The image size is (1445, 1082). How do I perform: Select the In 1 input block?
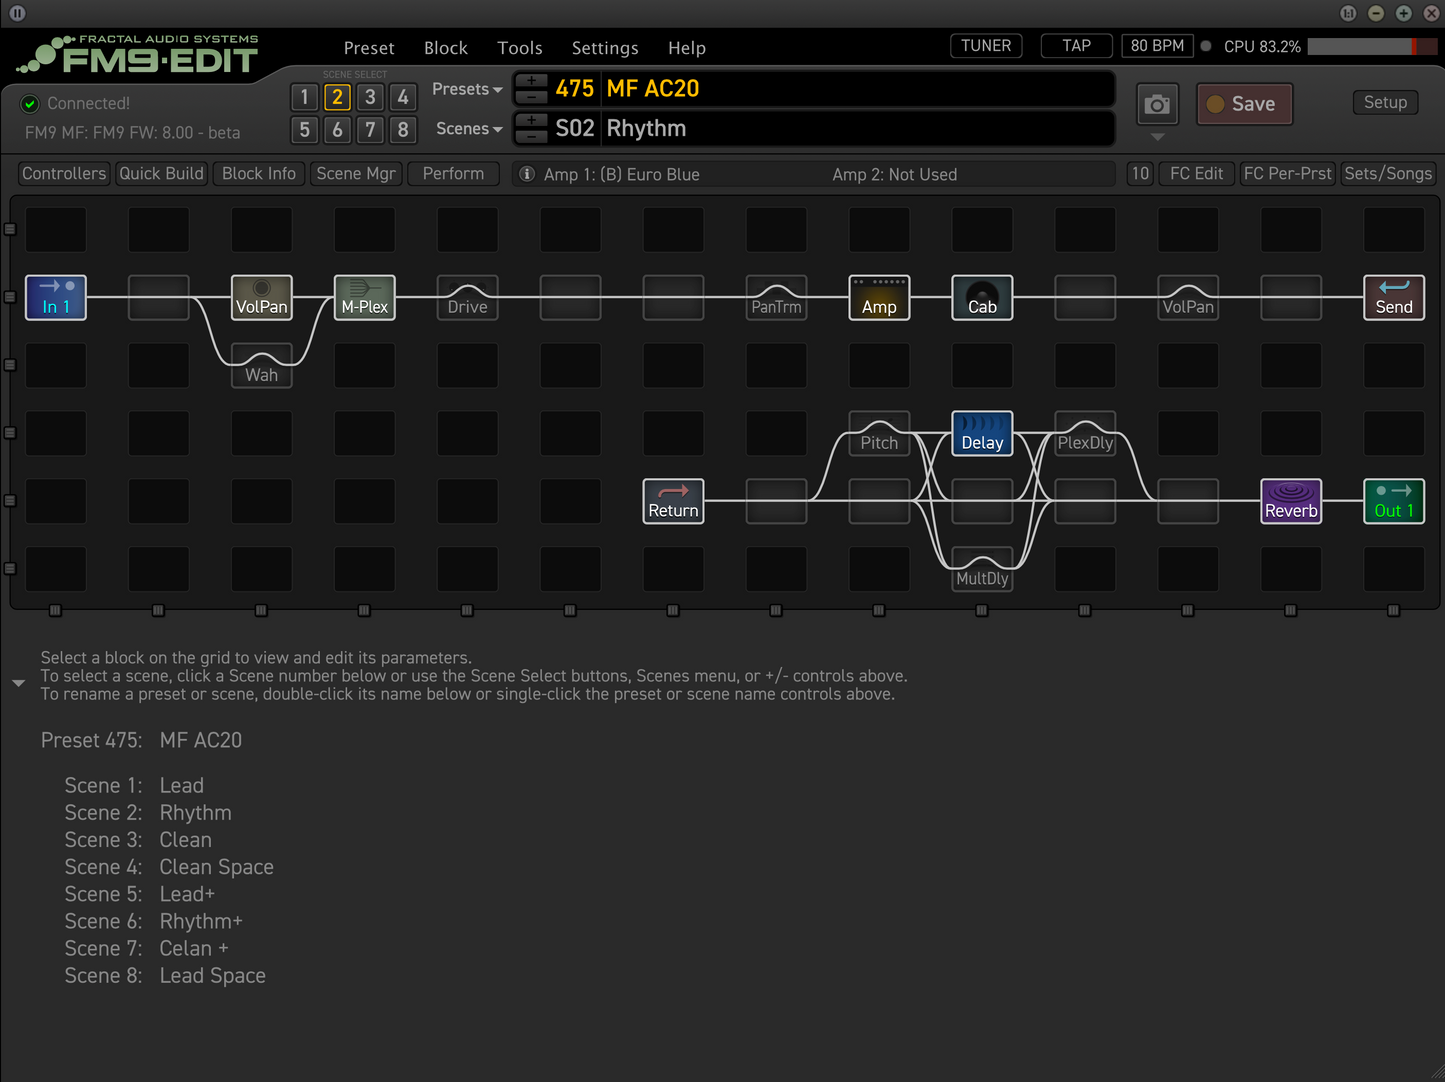click(56, 298)
